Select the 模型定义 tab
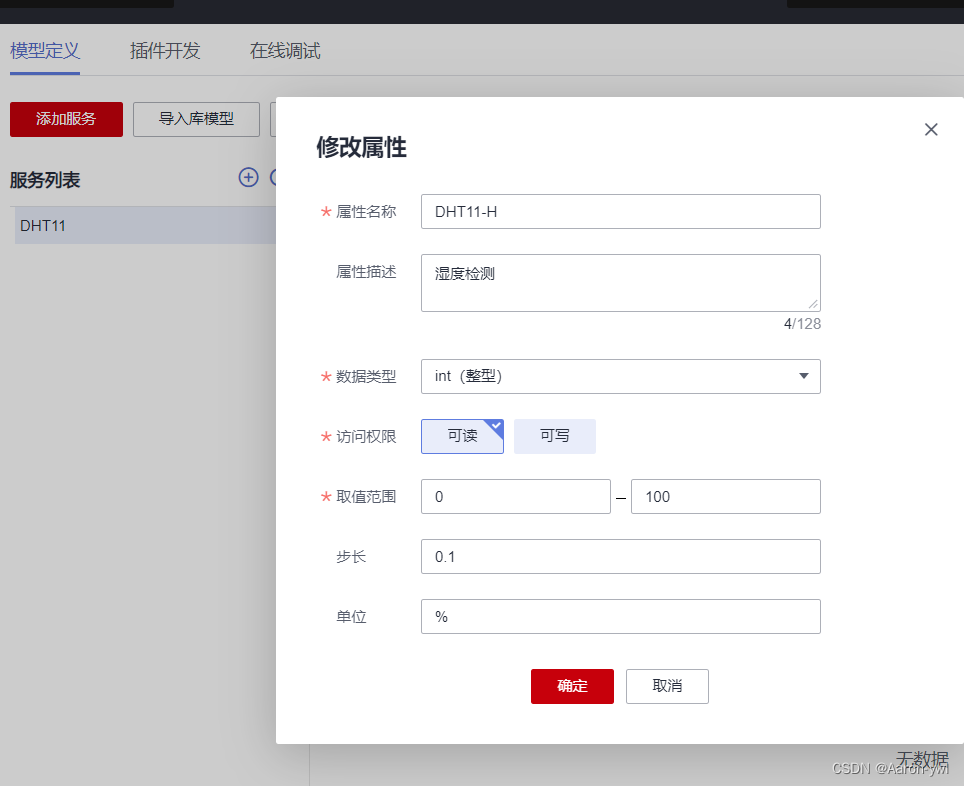The width and height of the screenshot is (964, 786). [44, 50]
